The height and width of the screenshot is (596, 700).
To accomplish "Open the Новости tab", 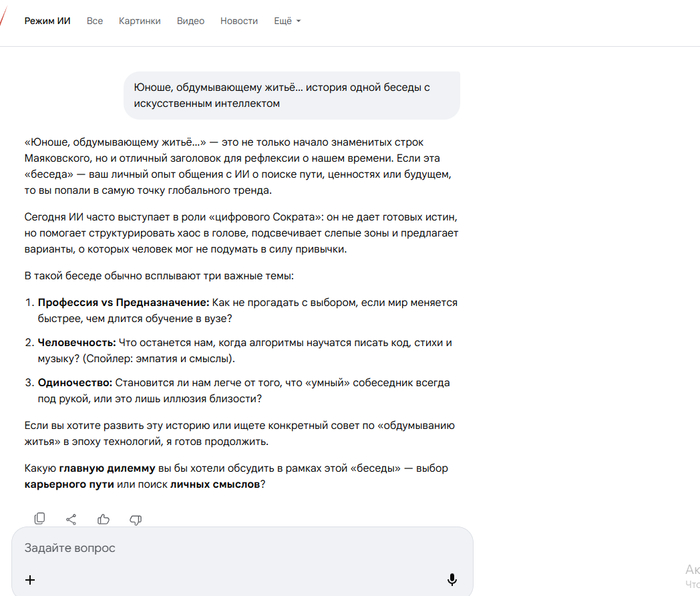I will [x=239, y=21].
